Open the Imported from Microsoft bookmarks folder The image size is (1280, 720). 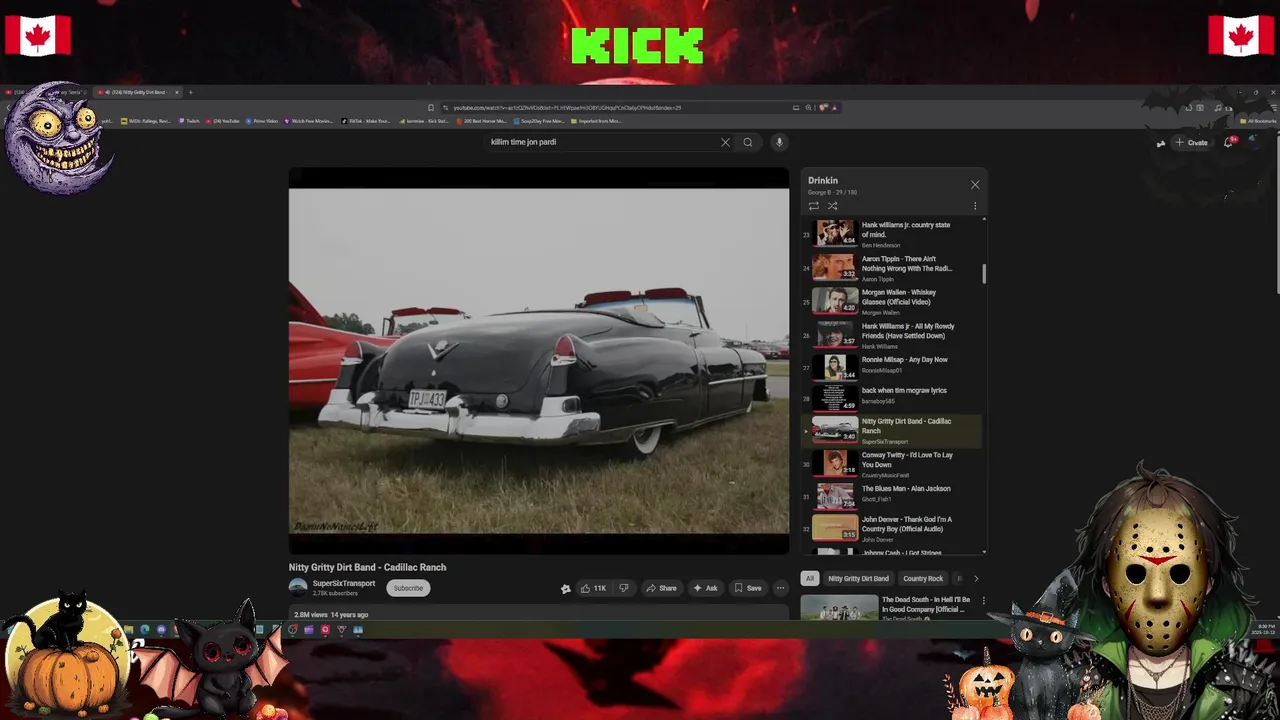pyautogui.click(x=597, y=121)
